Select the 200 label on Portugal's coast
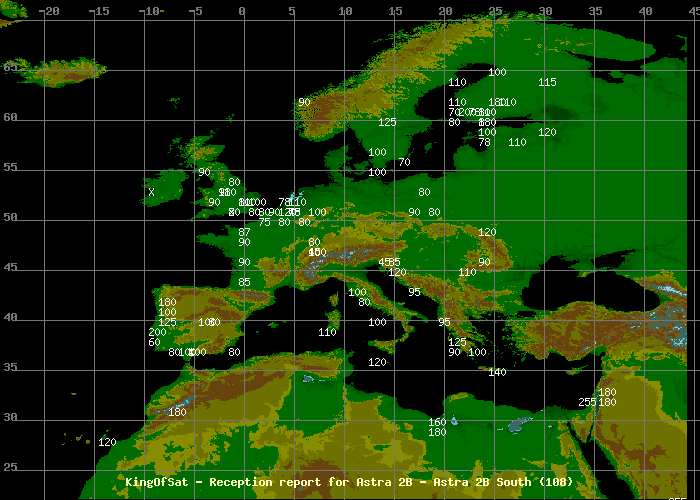Viewport: 700px width, 500px height. [x=157, y=332]
